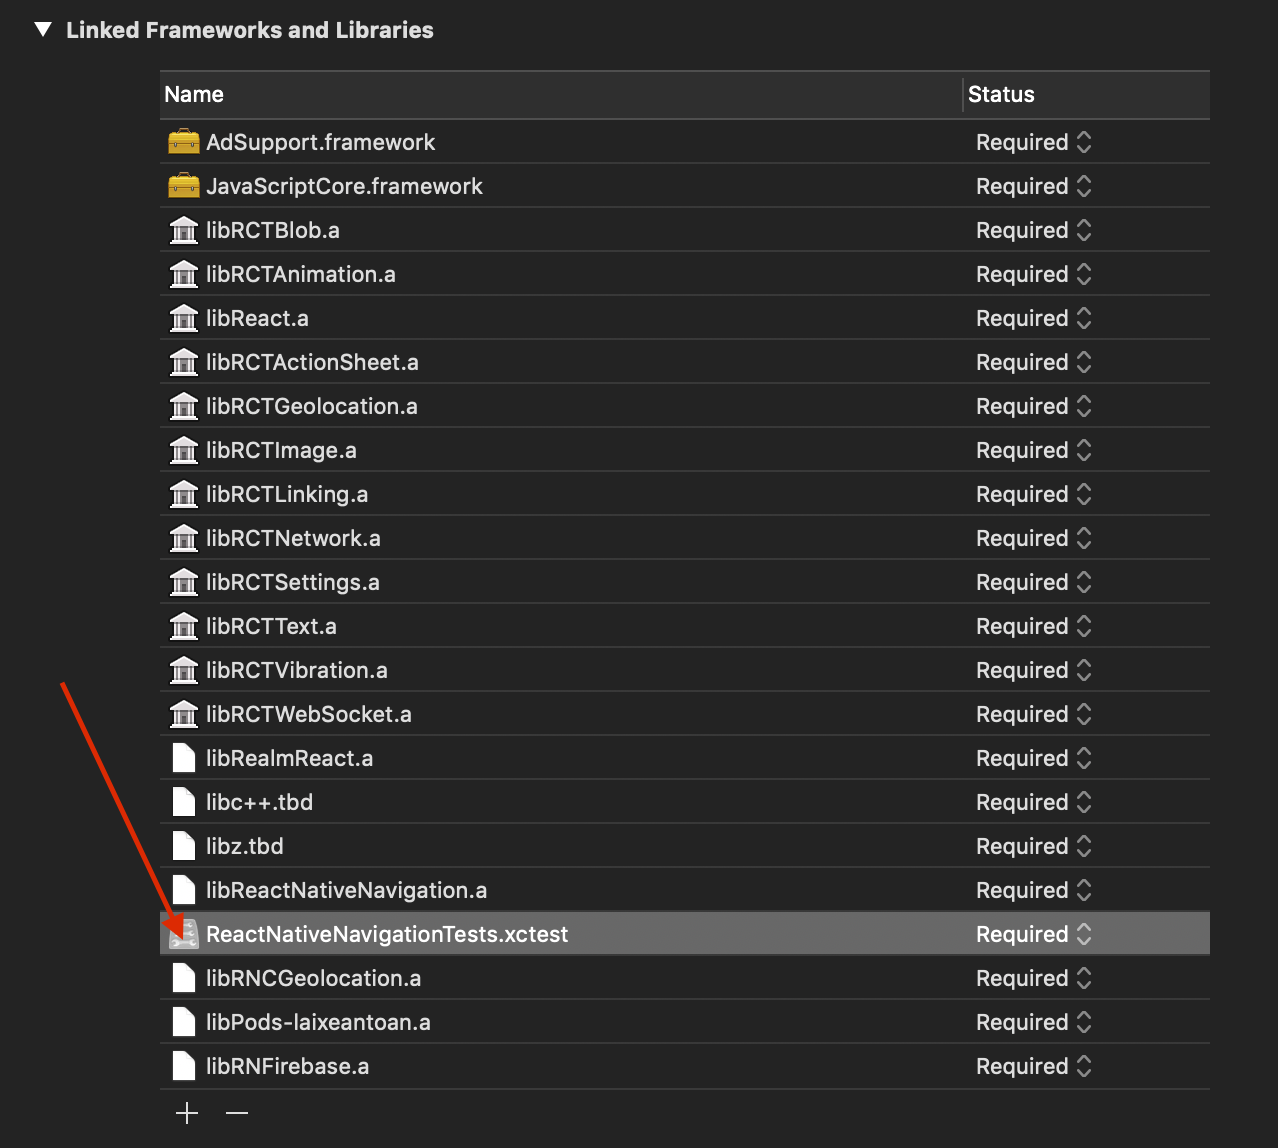This screenshot has height=1148, width=1278.
Task: Click the AdSupport.framework toolbox icon
Action: [x=184, y=142]
